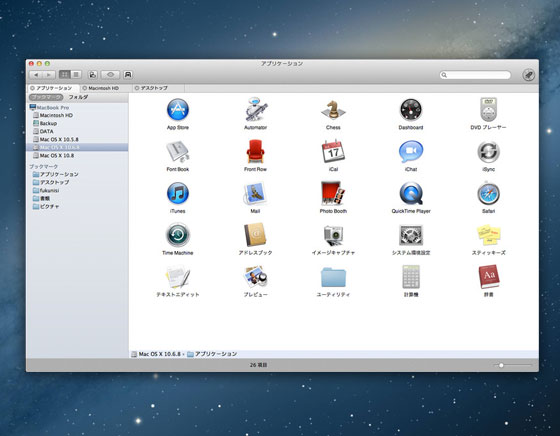Image resolution: width=560 pixels, height=436 pixels.
Task: Select QuickTime Player
Action: [x=411, y=193]
